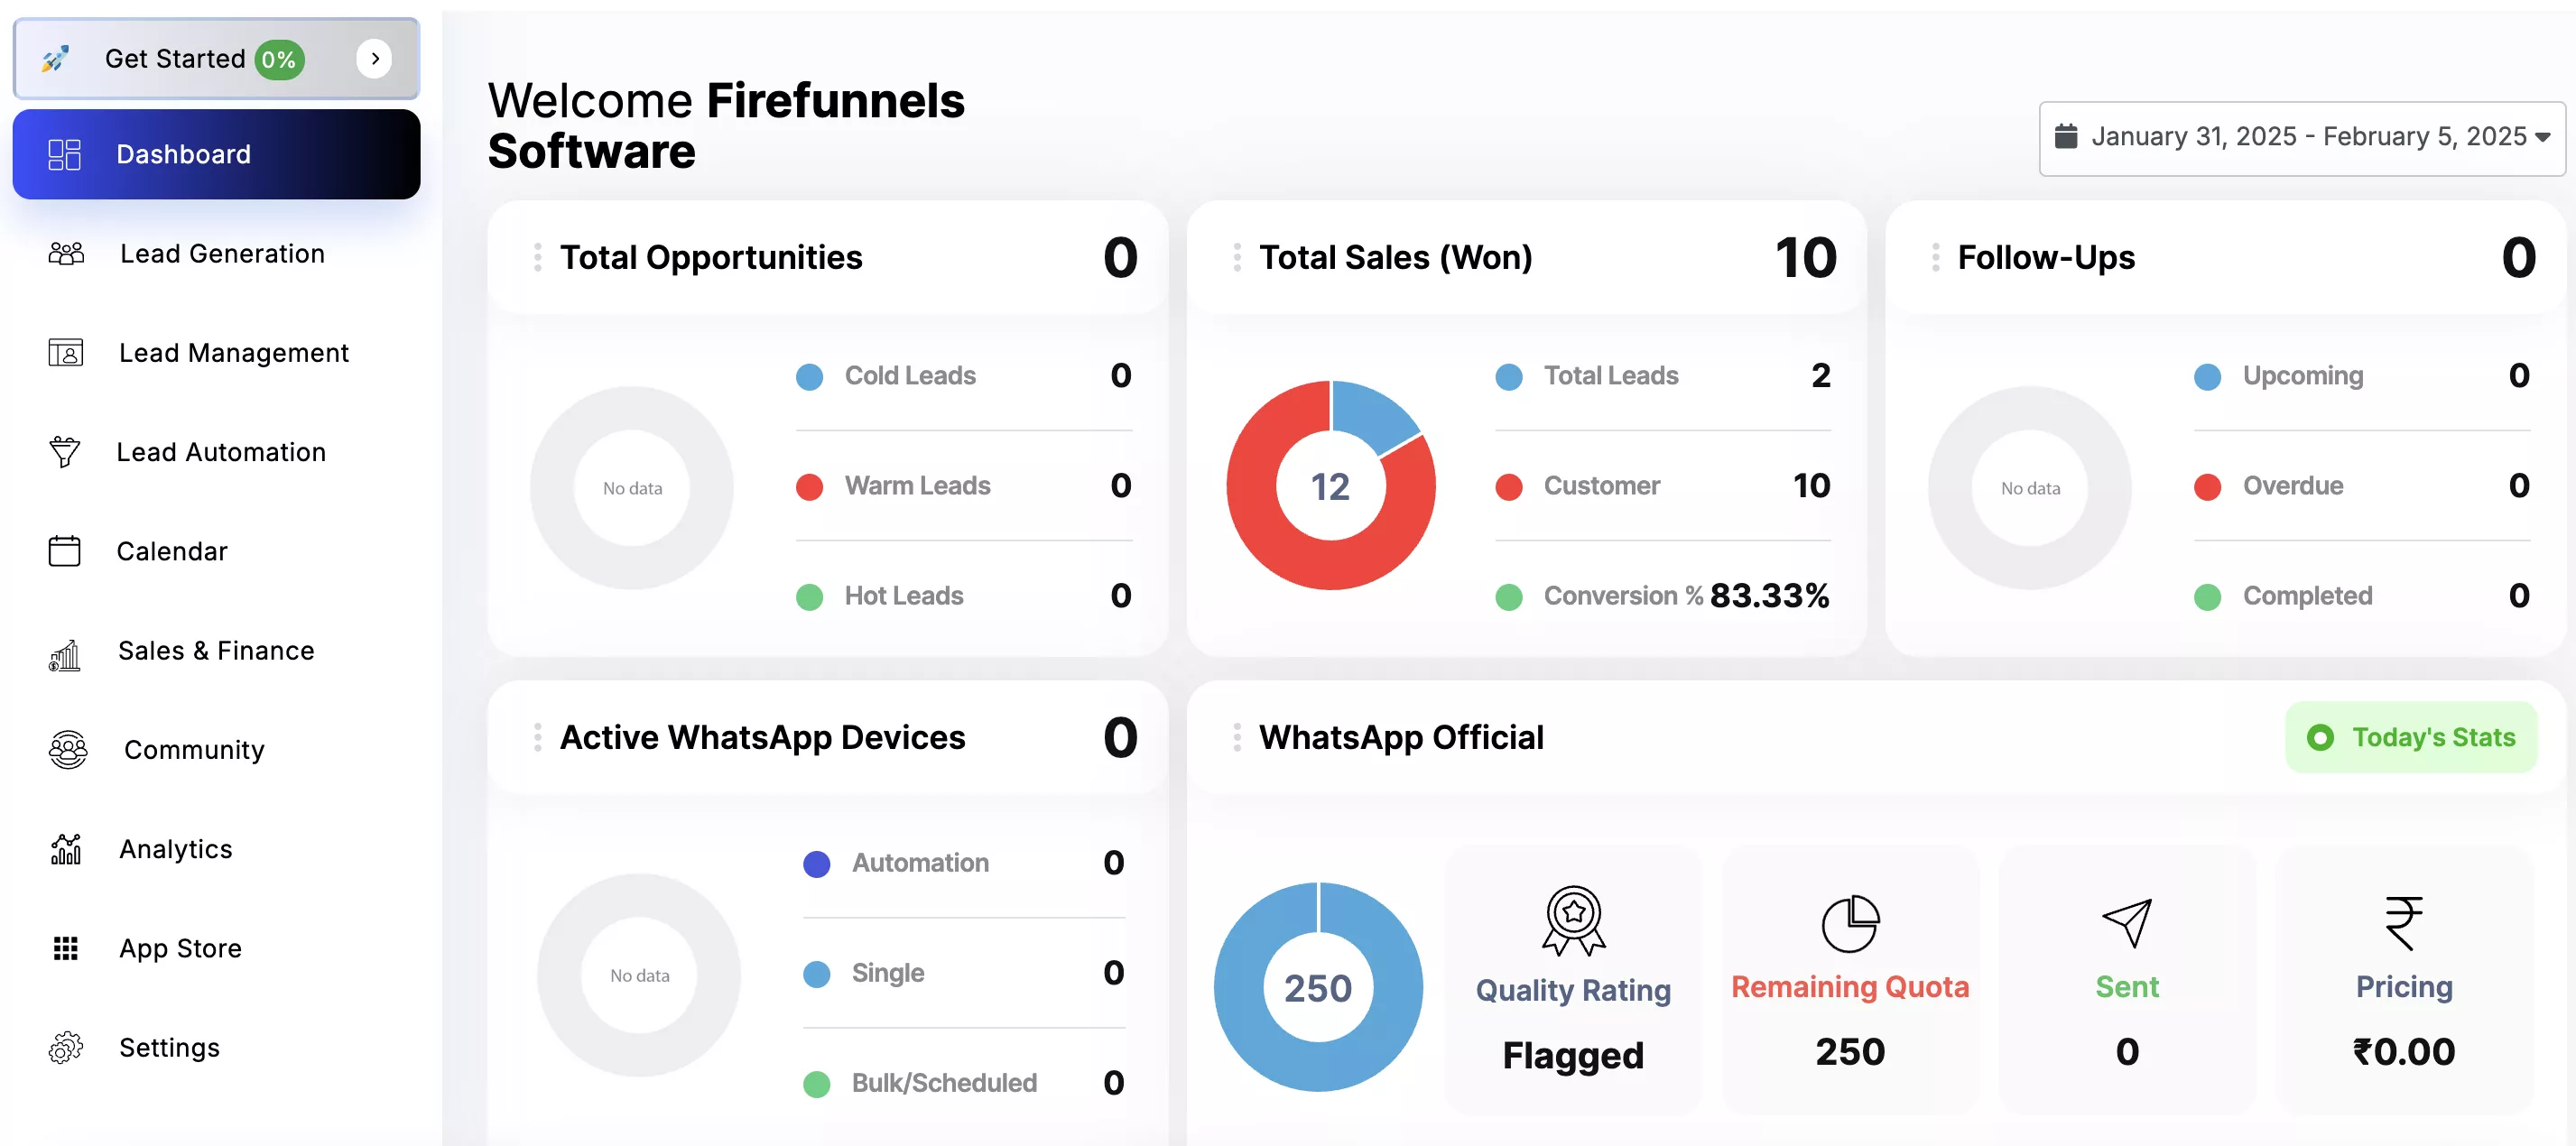Image resolution: width=2576 pixels, height=1146 pixels.
Task: Click the drag handle on Active WhatsApp Devices
Action: click(x=538, y=738)
